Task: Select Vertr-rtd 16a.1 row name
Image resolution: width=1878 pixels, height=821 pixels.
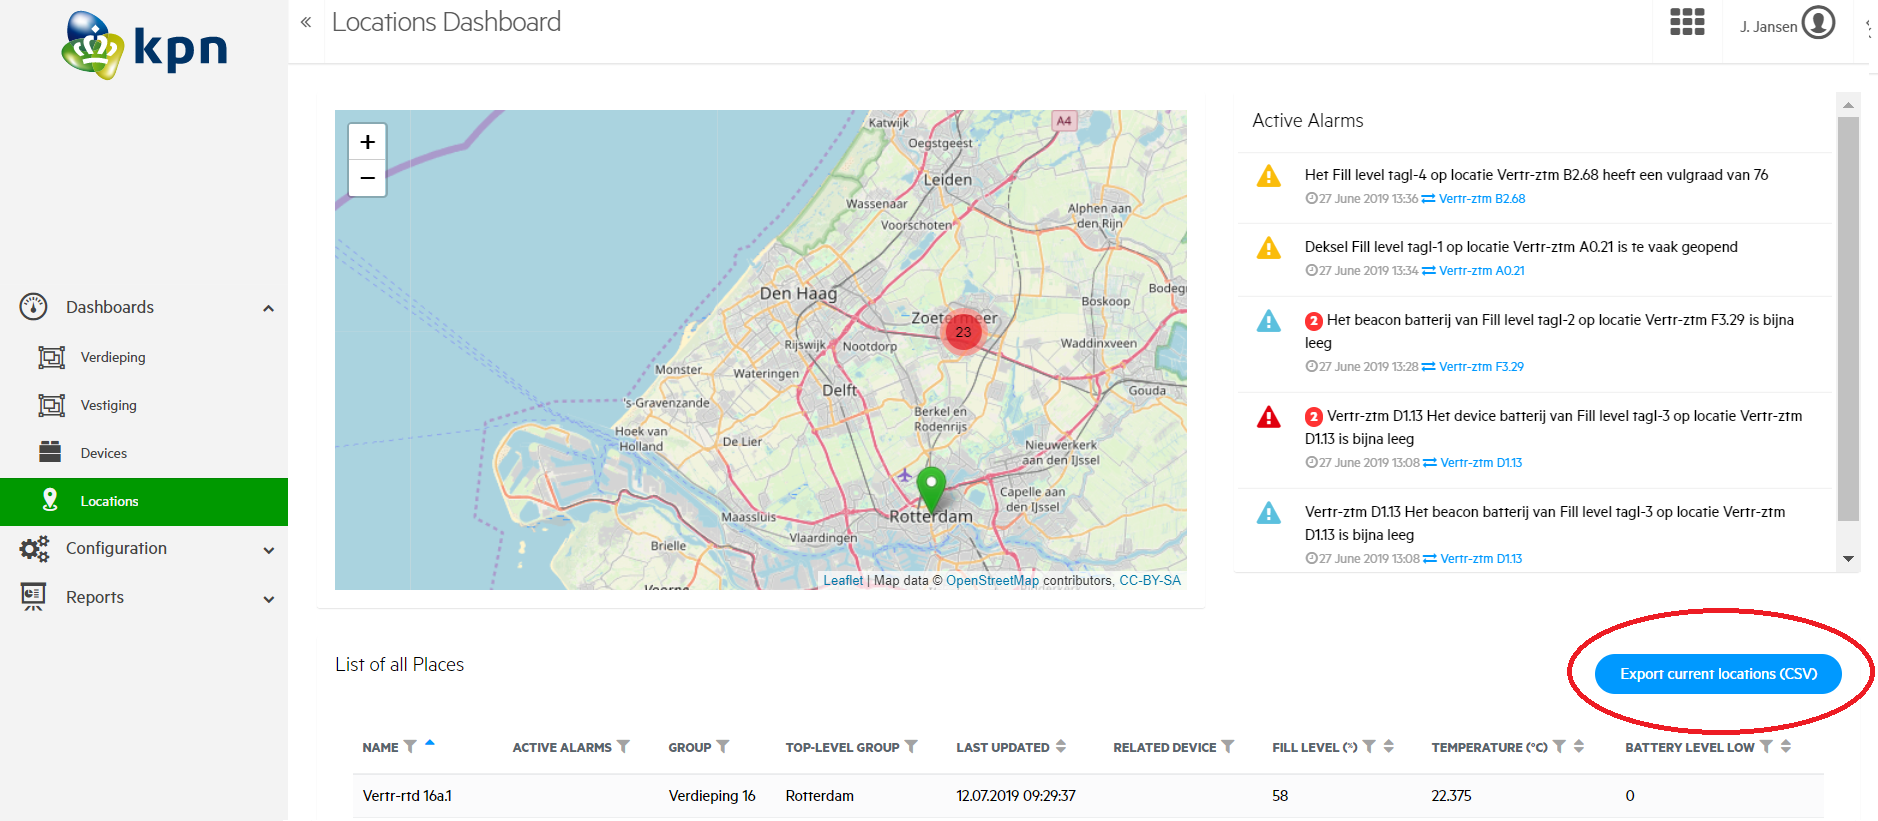Action: [407, 796]
